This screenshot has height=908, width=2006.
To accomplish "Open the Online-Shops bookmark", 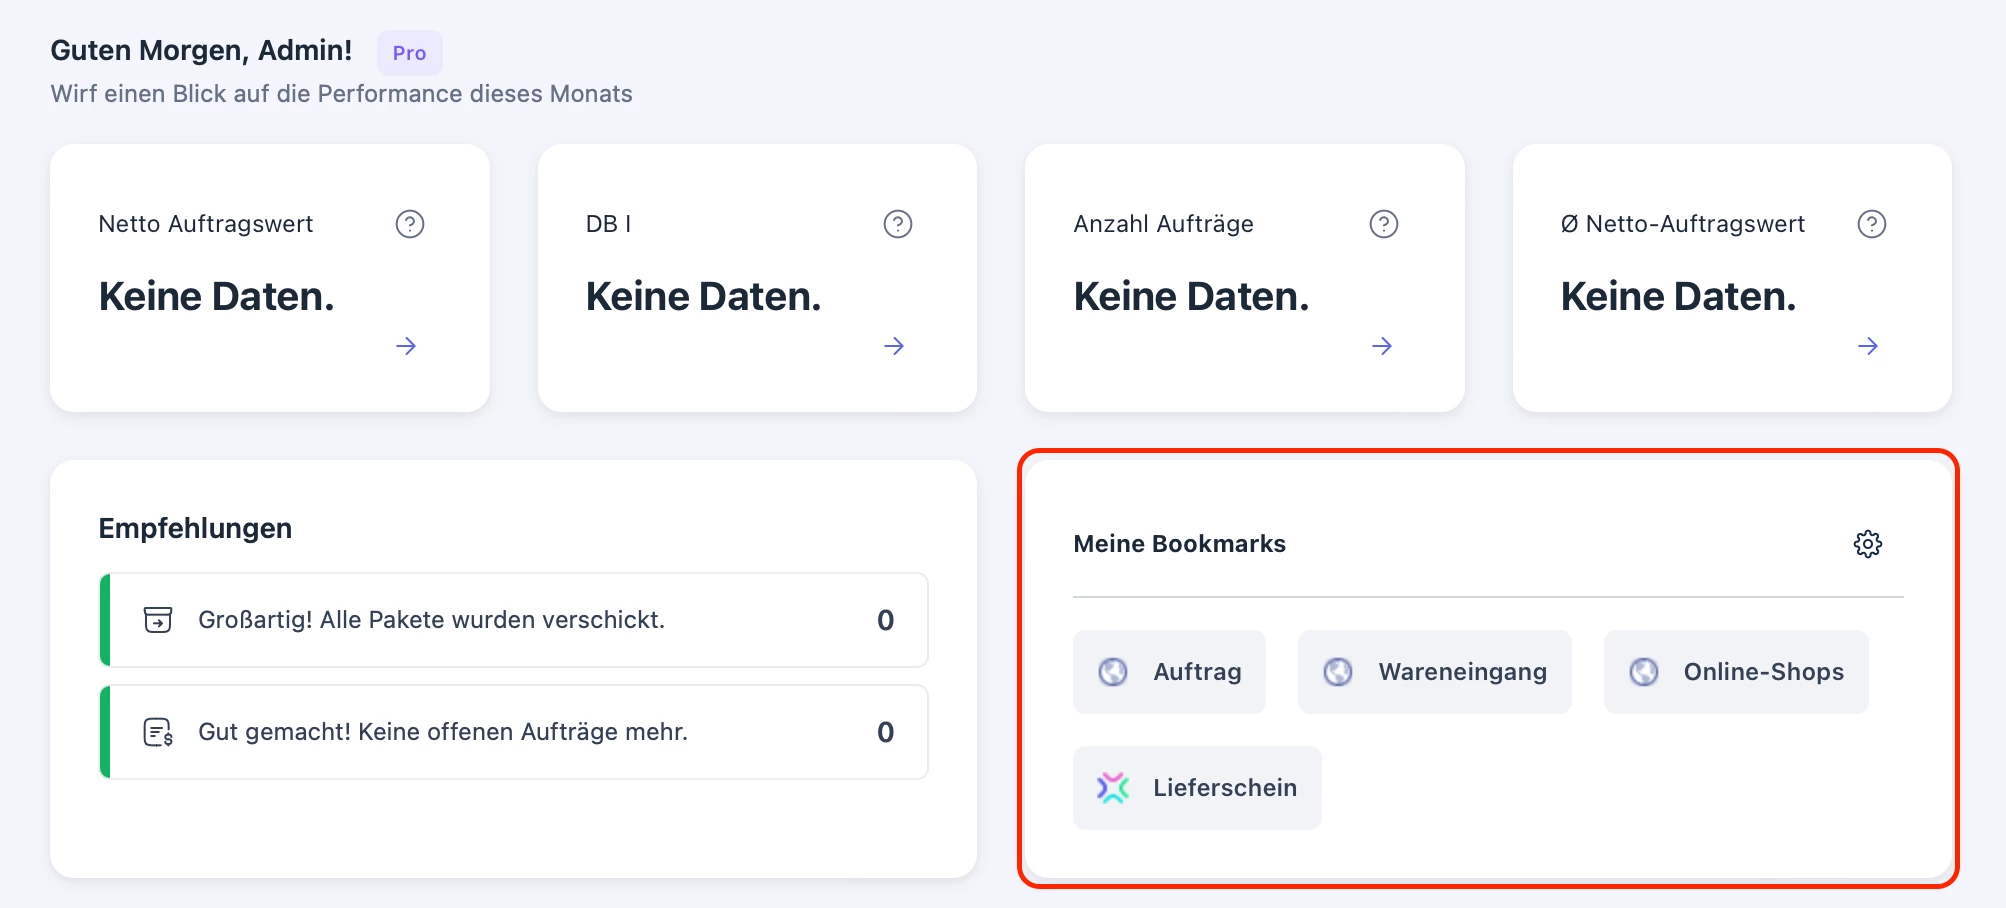I will click(x=1736, y=672).
